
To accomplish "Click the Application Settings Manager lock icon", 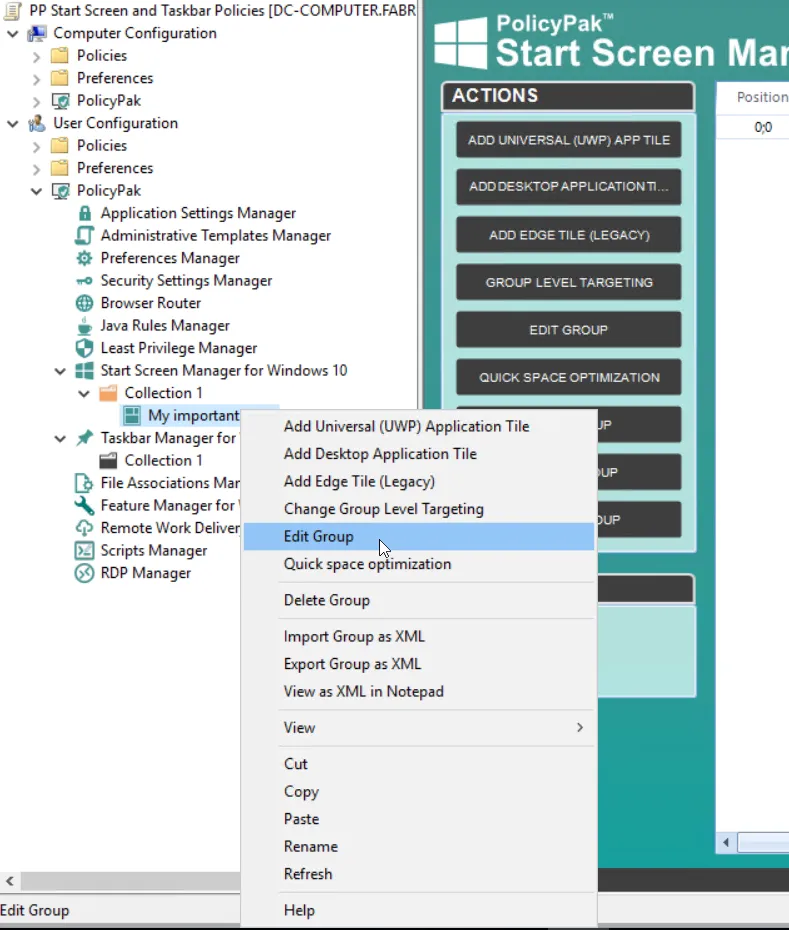I will tap(85, 213).
